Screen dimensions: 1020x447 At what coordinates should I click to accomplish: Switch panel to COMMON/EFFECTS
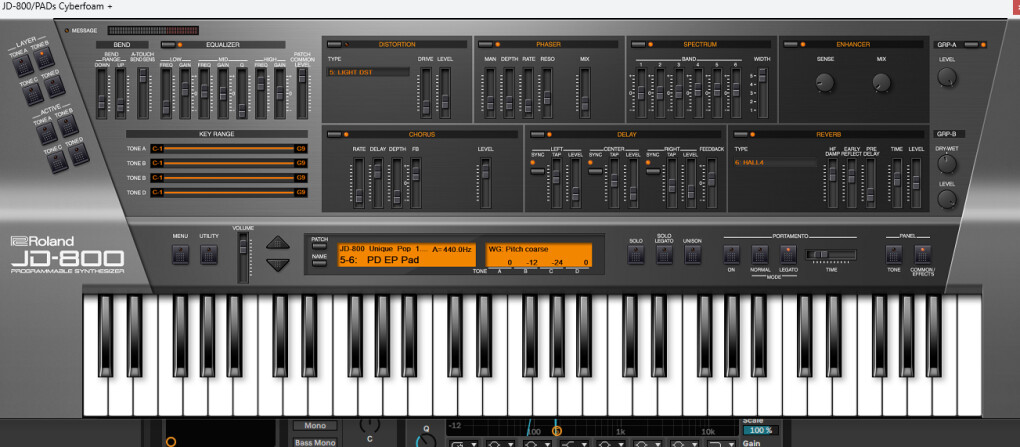click(922, 254)
